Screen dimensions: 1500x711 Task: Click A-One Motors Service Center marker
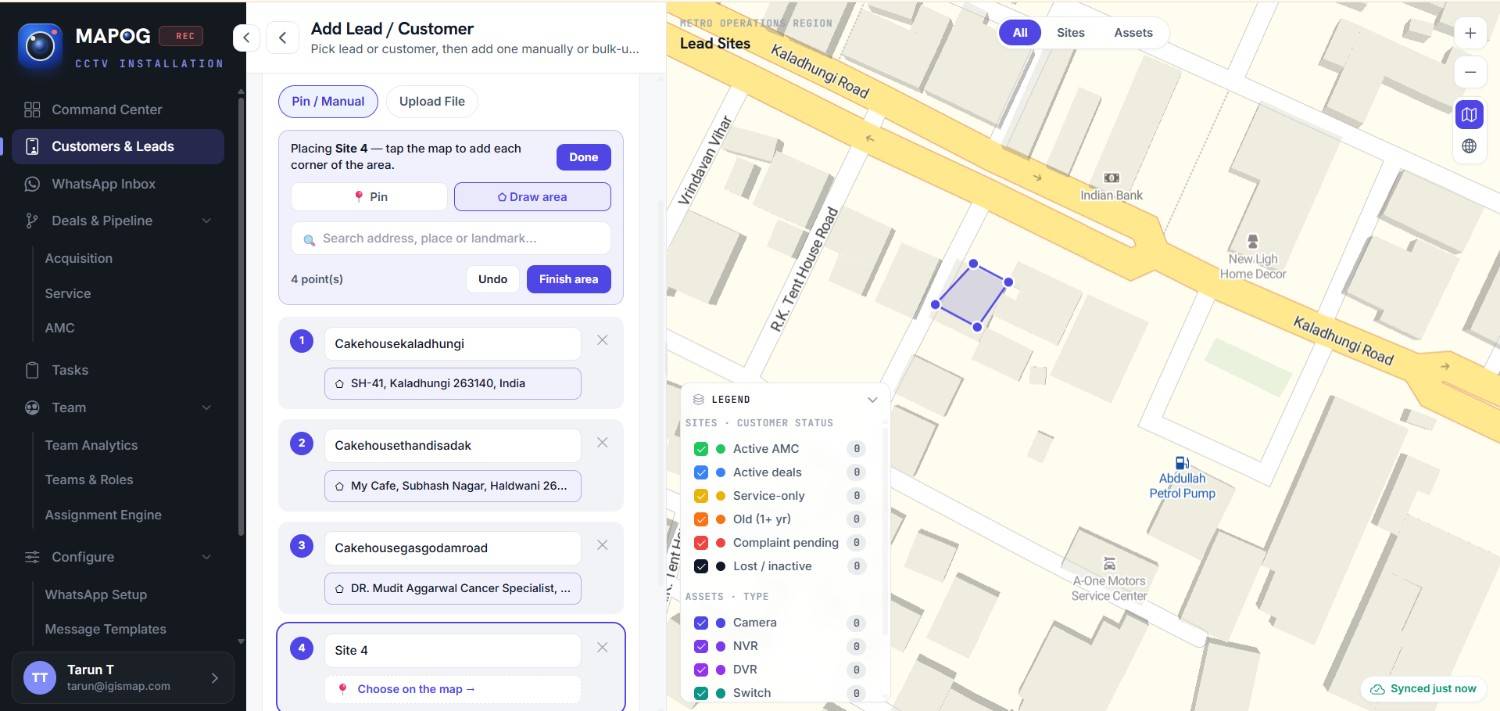1109,564
